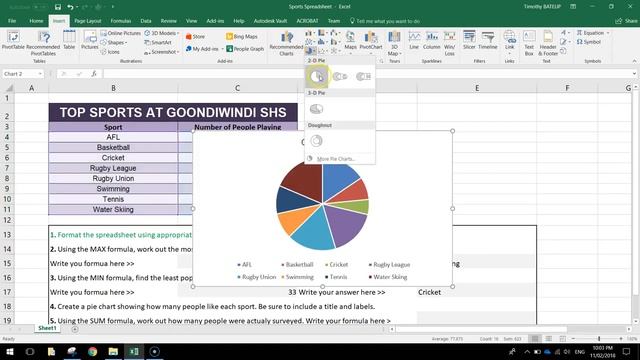Click the Insert Function fx button
The height and width of the screenshot is (360, 640).
click(x=94, y=74)
